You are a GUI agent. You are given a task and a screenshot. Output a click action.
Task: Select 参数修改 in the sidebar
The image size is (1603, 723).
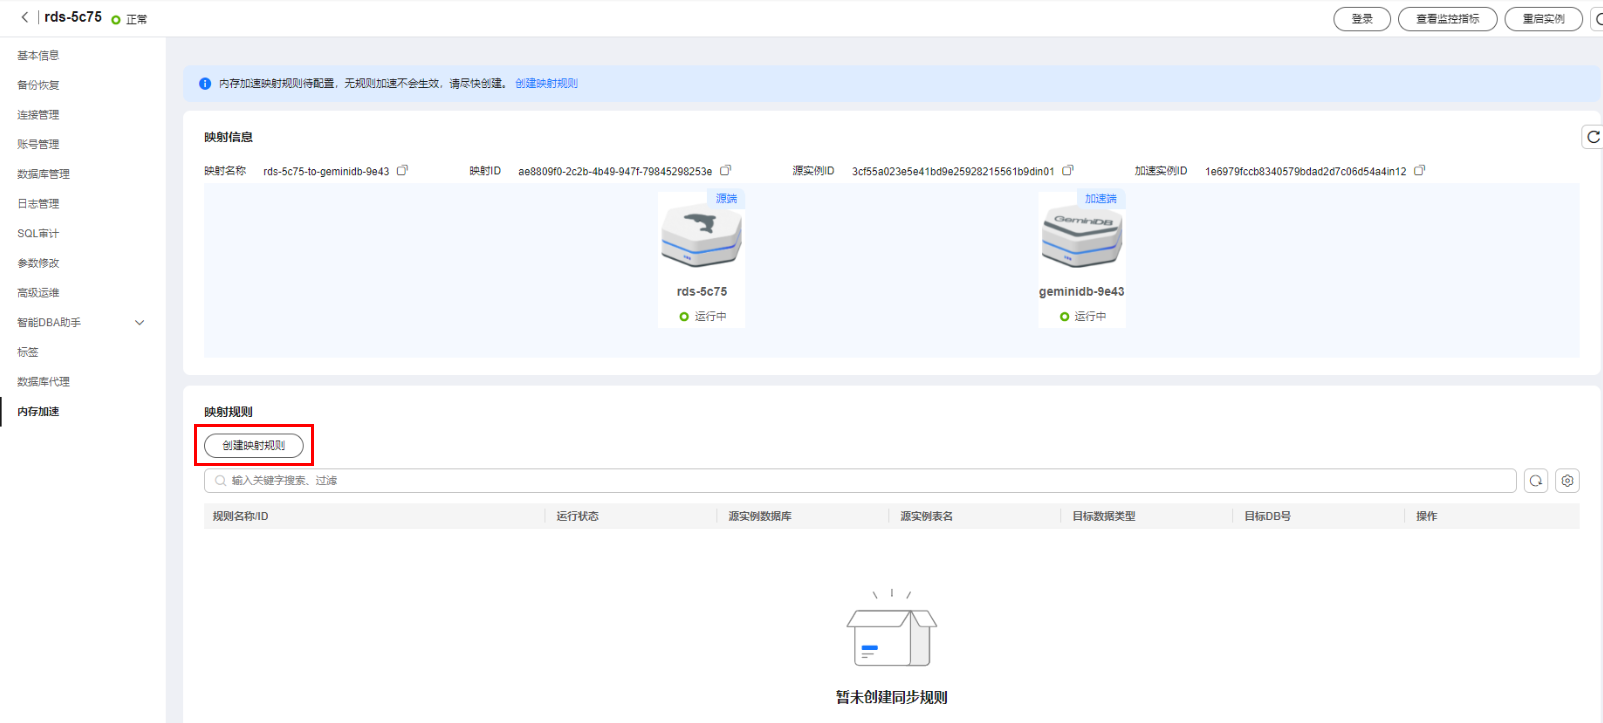(x=38, y=263)
